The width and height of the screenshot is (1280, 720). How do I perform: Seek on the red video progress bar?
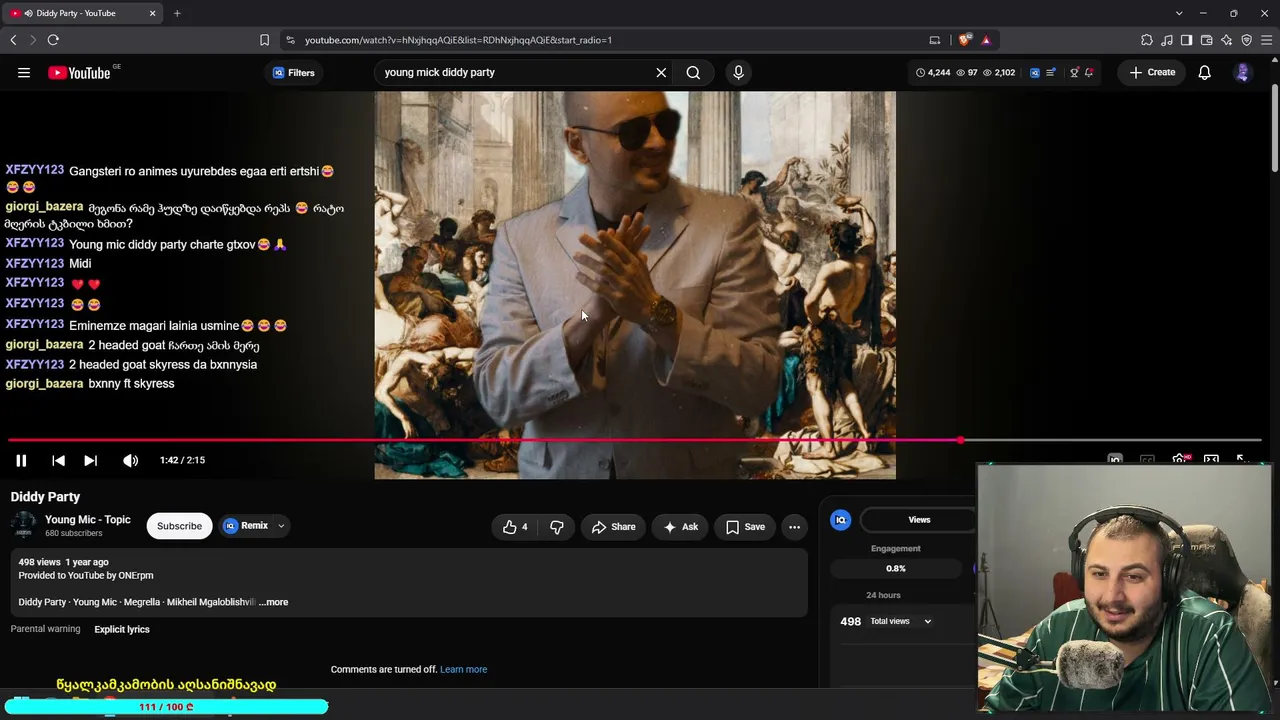pos(635,440)
